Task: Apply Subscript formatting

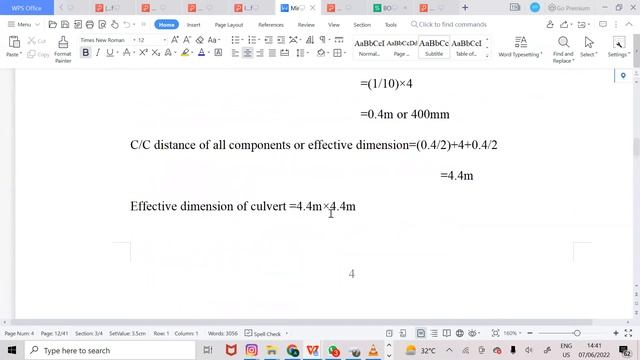Action: click(156, 53)
